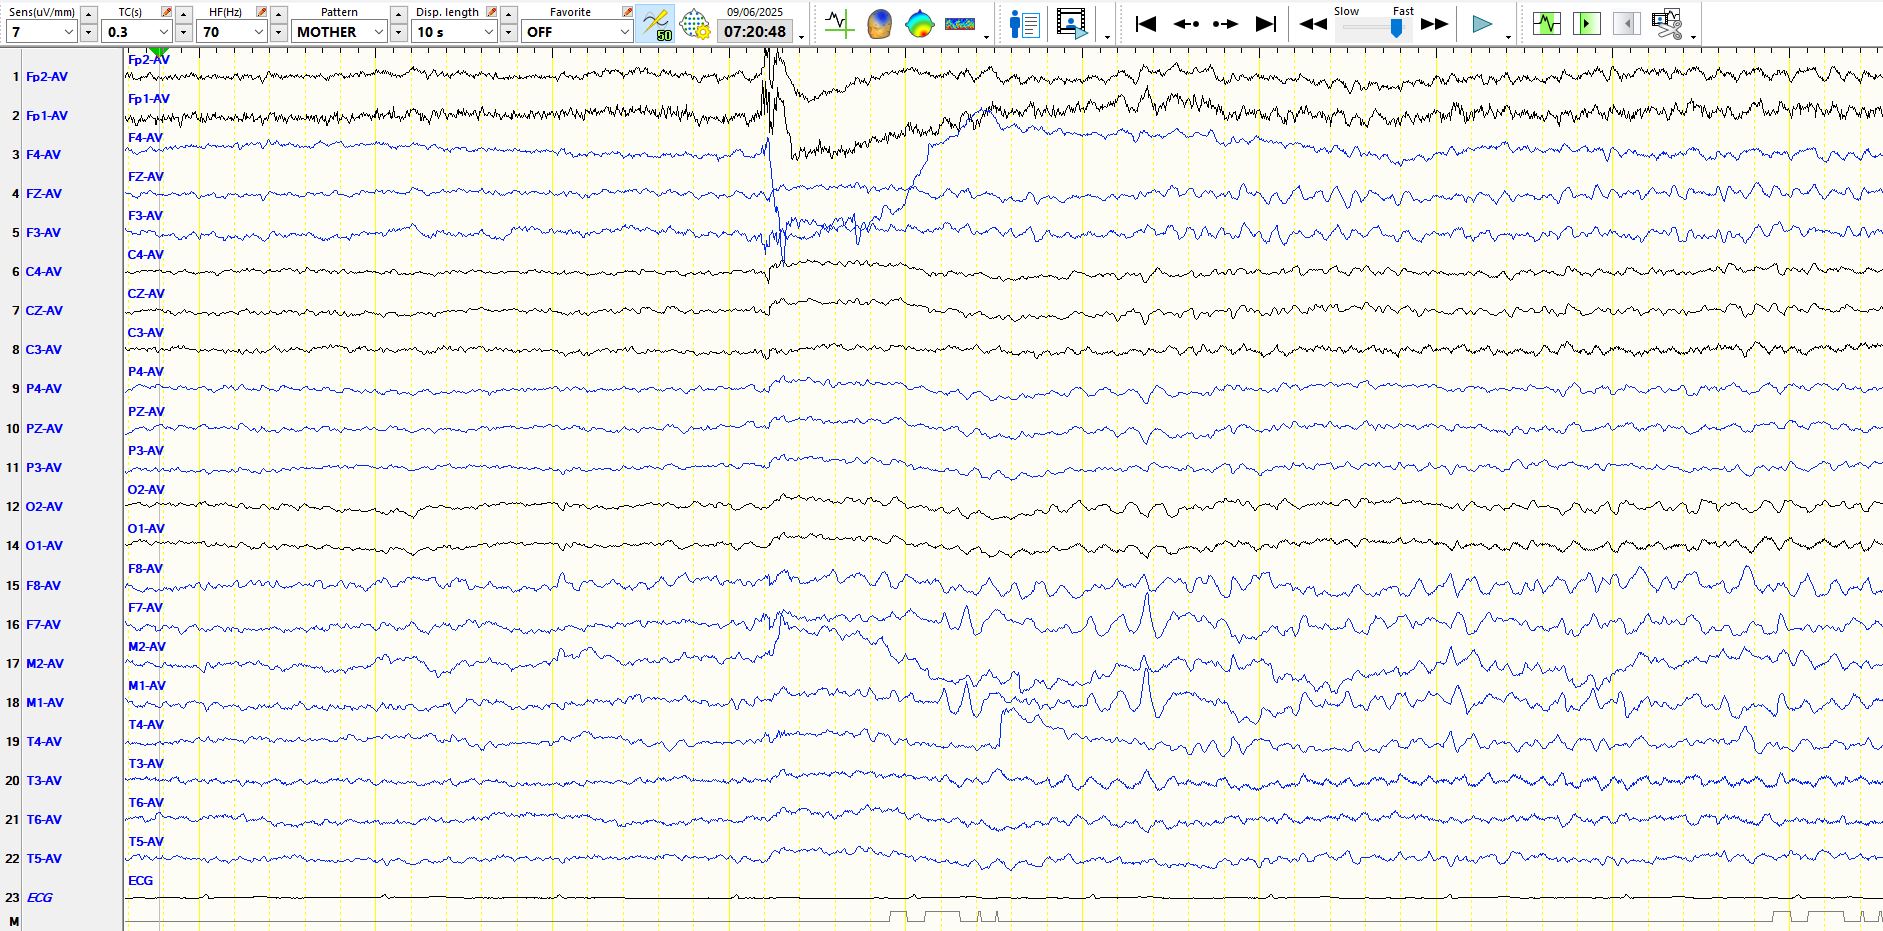Screen dimensions: 1883x931
Task: Click the grey page-backward icon
Action: pyautogui.click(x=1627, y=24)
